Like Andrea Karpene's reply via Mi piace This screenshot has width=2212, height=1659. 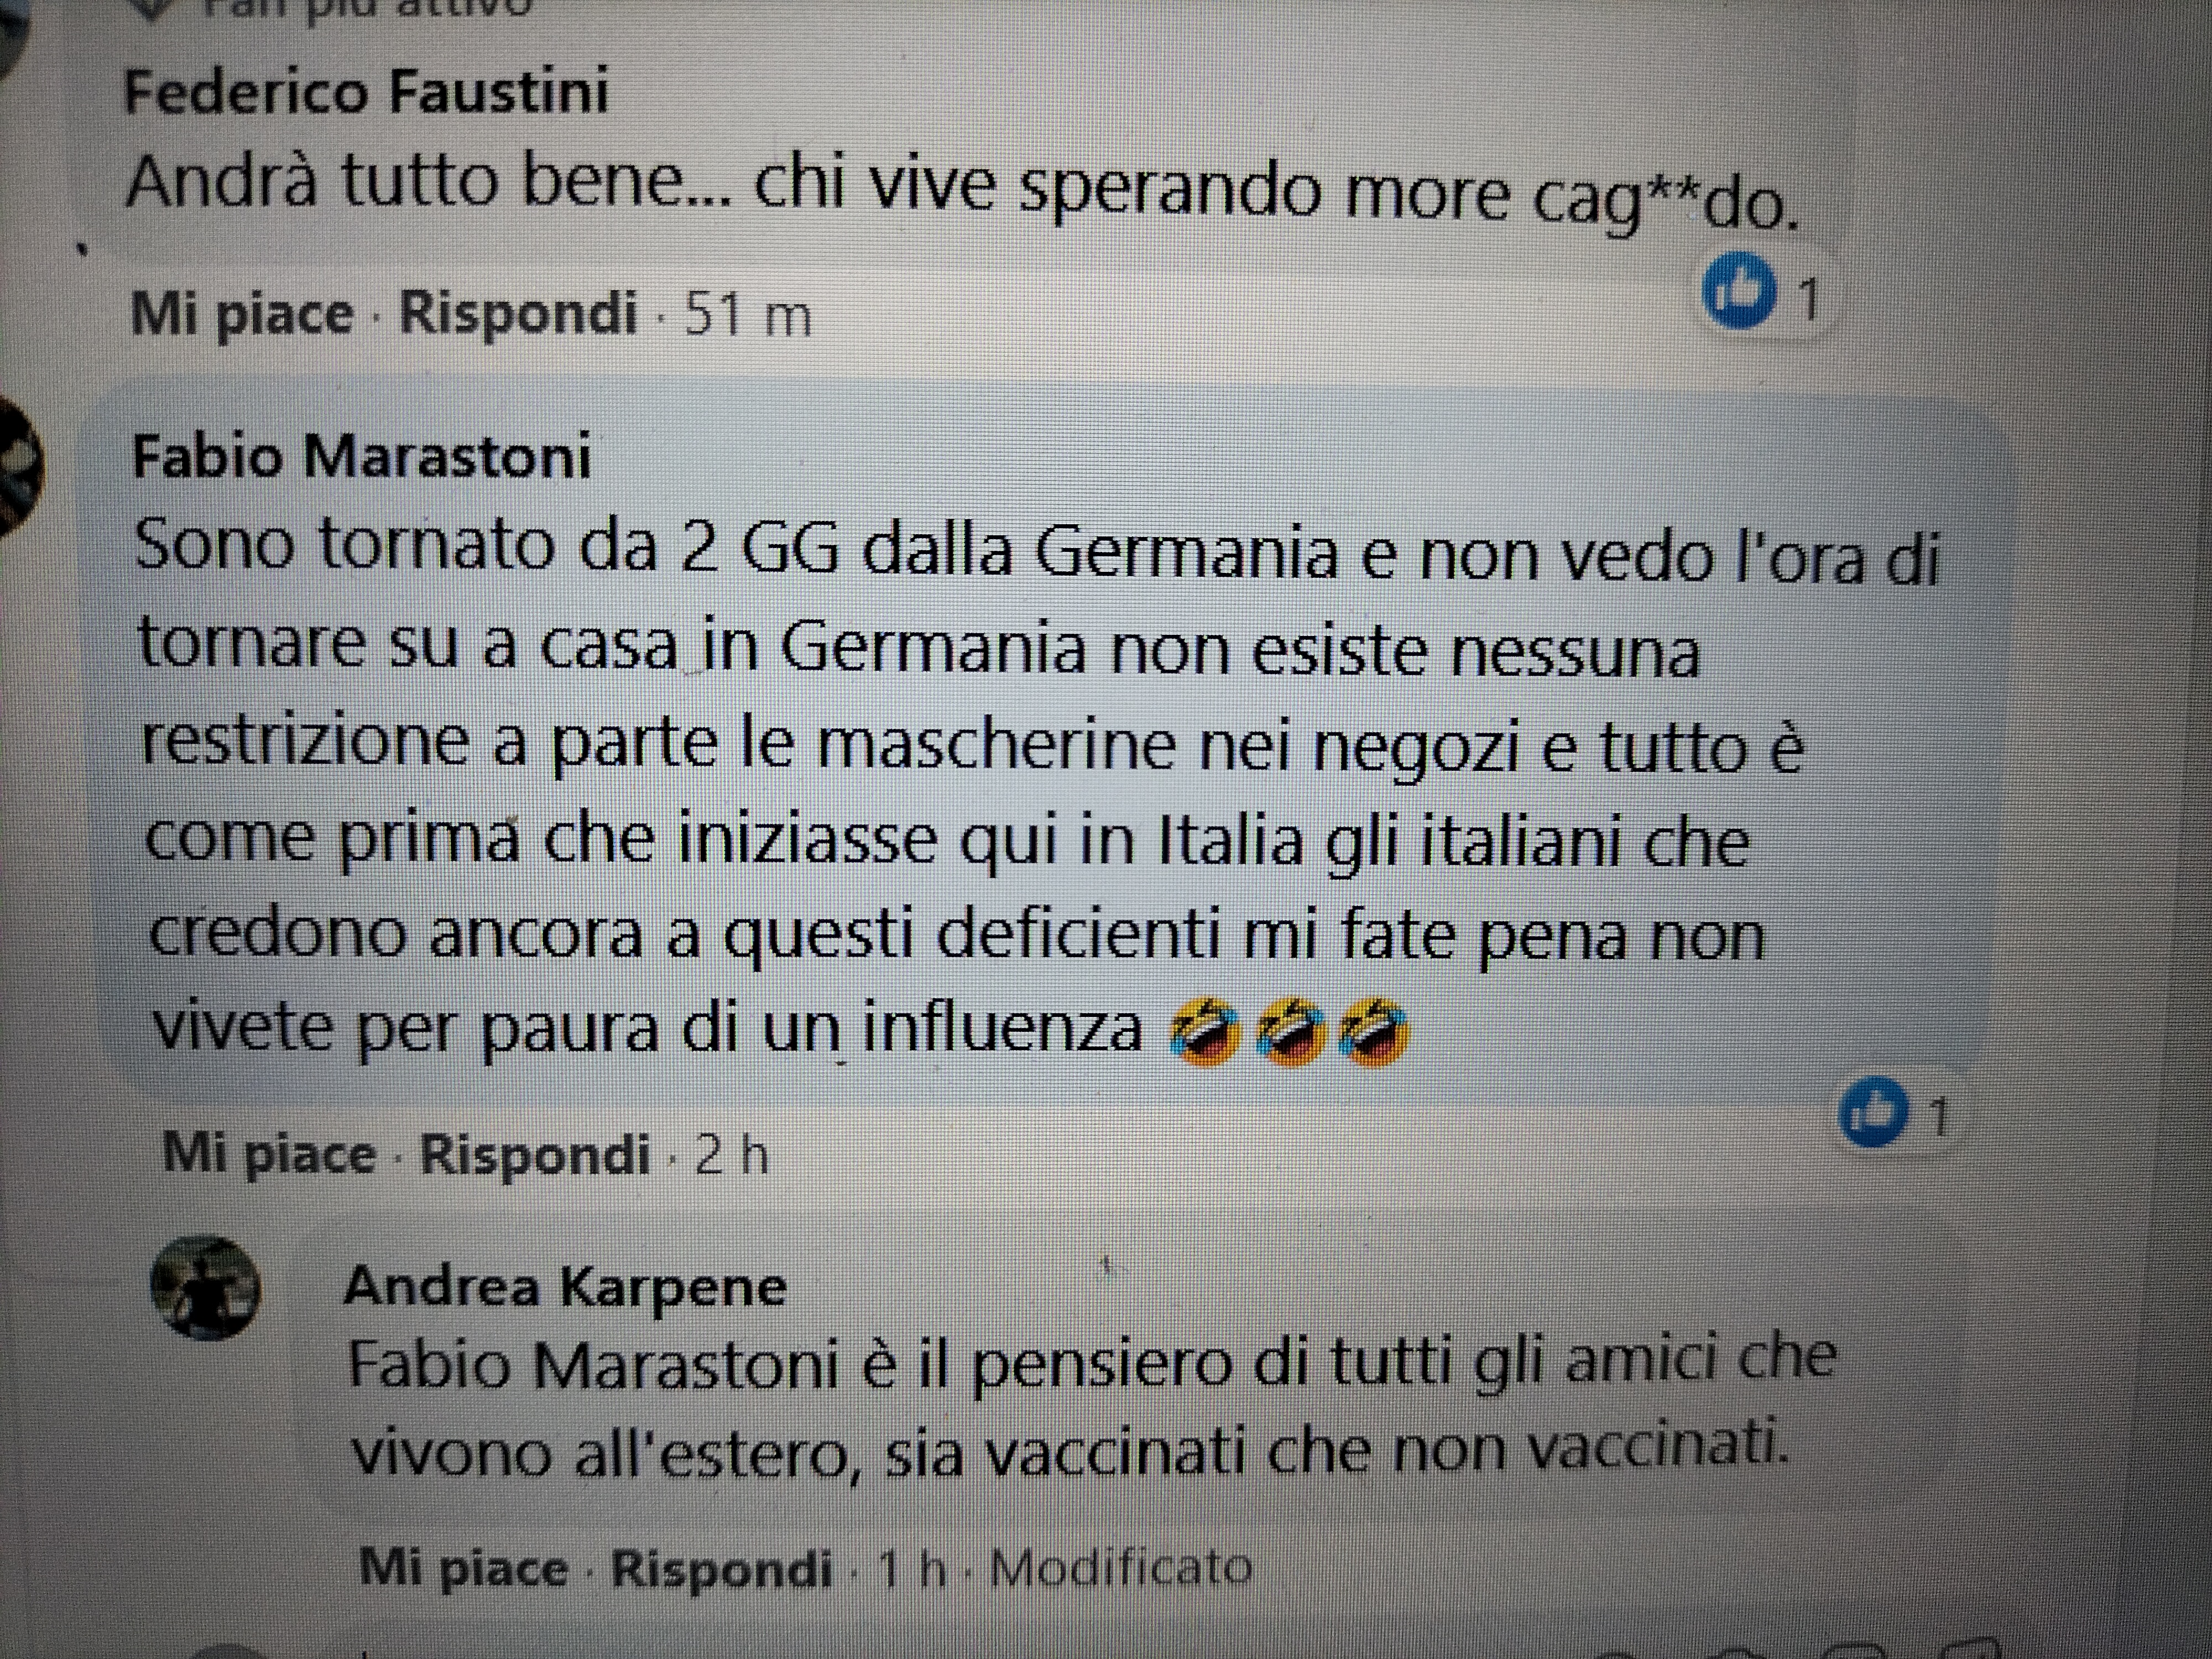pyautogui.click(x=463, y=1567)
